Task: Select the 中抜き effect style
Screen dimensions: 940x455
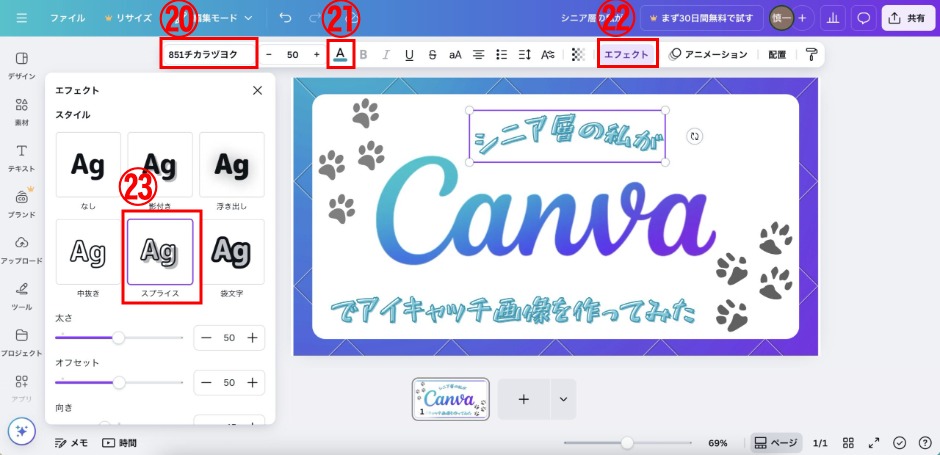Action: pos(88,252)
